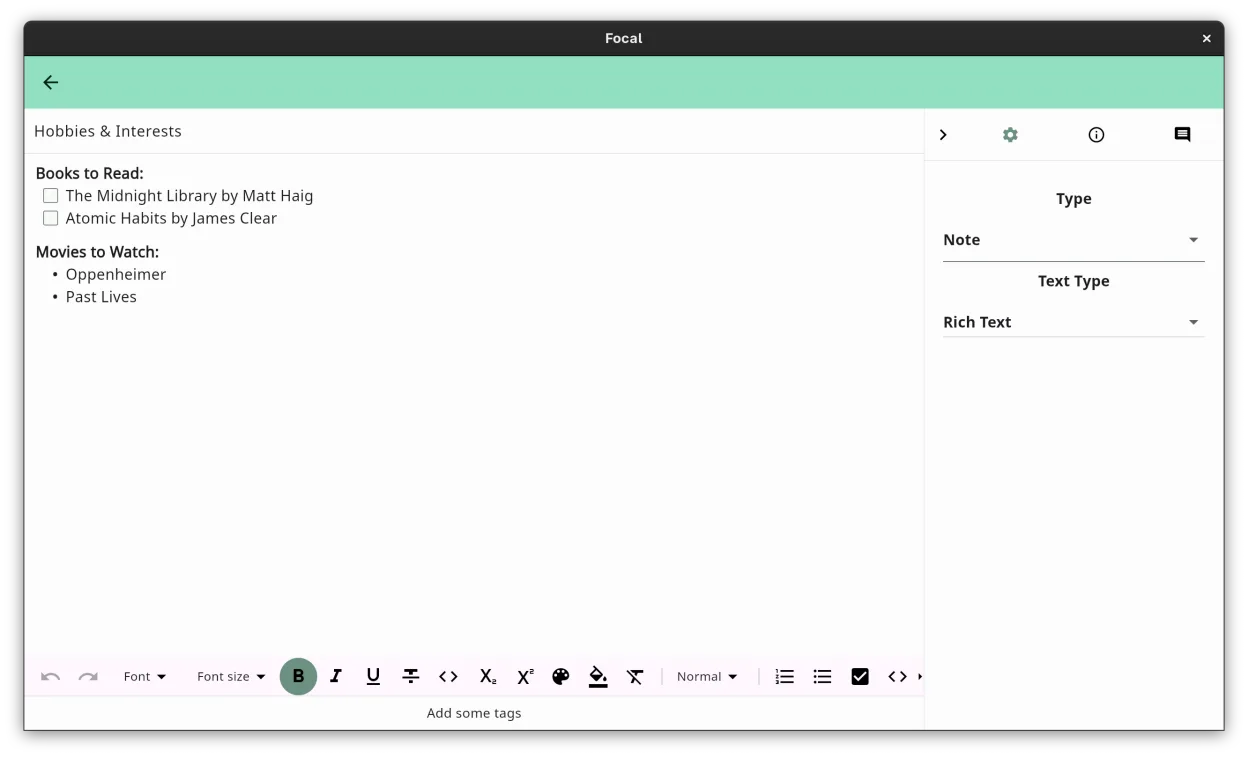Screen dimensions: 1248x757
Task: Click the Oppenheimer bullet item
Action: (116, 275)
